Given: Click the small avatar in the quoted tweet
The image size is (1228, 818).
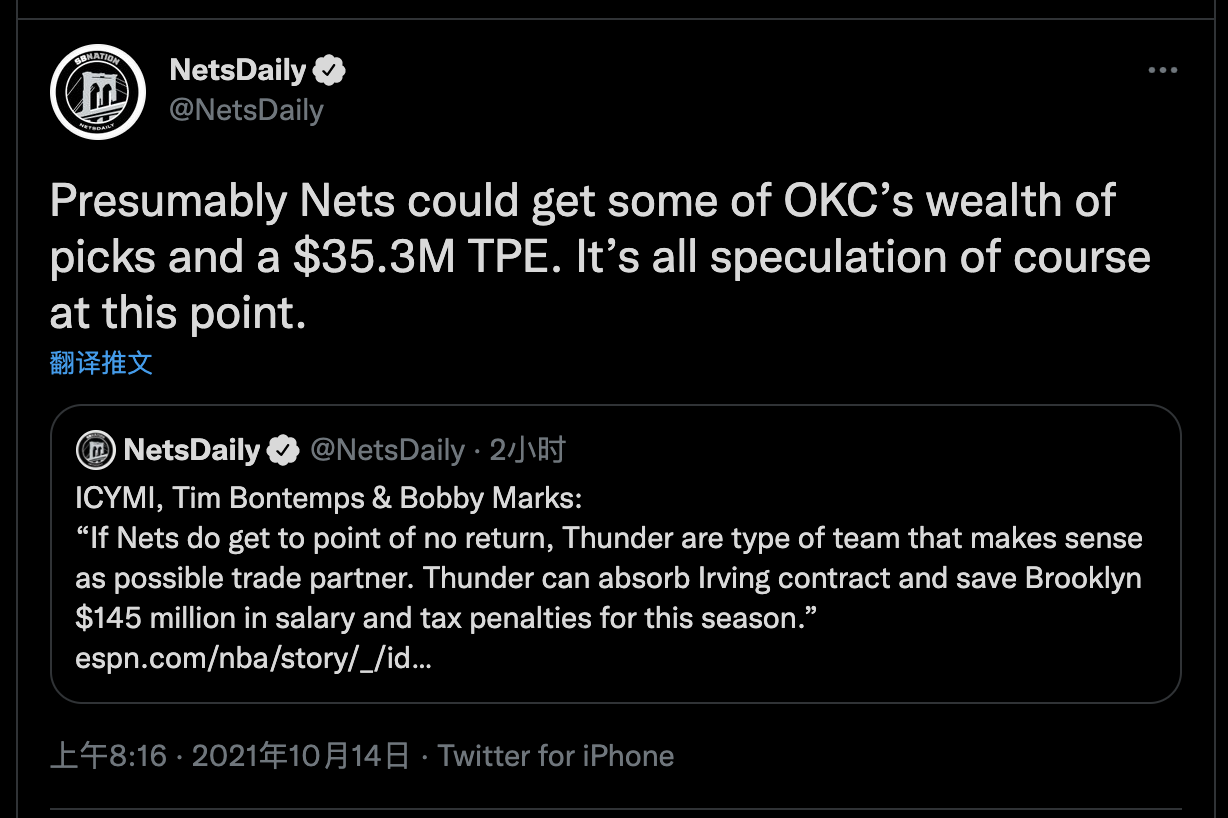Looking at the screenshot, I should coord(96,451).
